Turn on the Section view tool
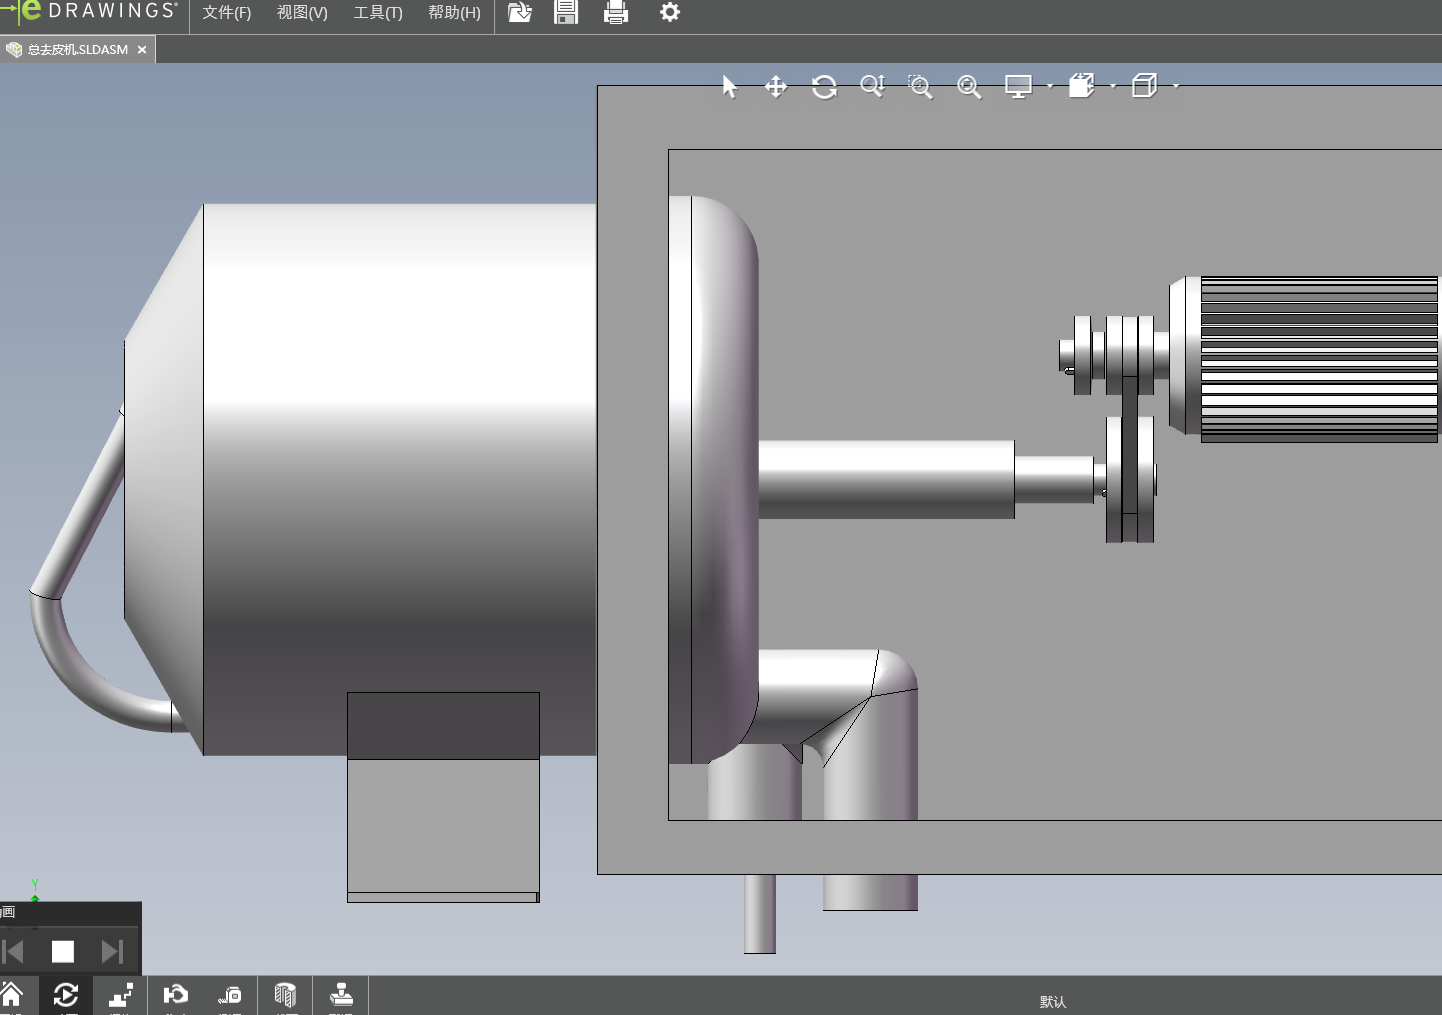Screen dimensions: 1442x1015 click(x=285, y=995)
